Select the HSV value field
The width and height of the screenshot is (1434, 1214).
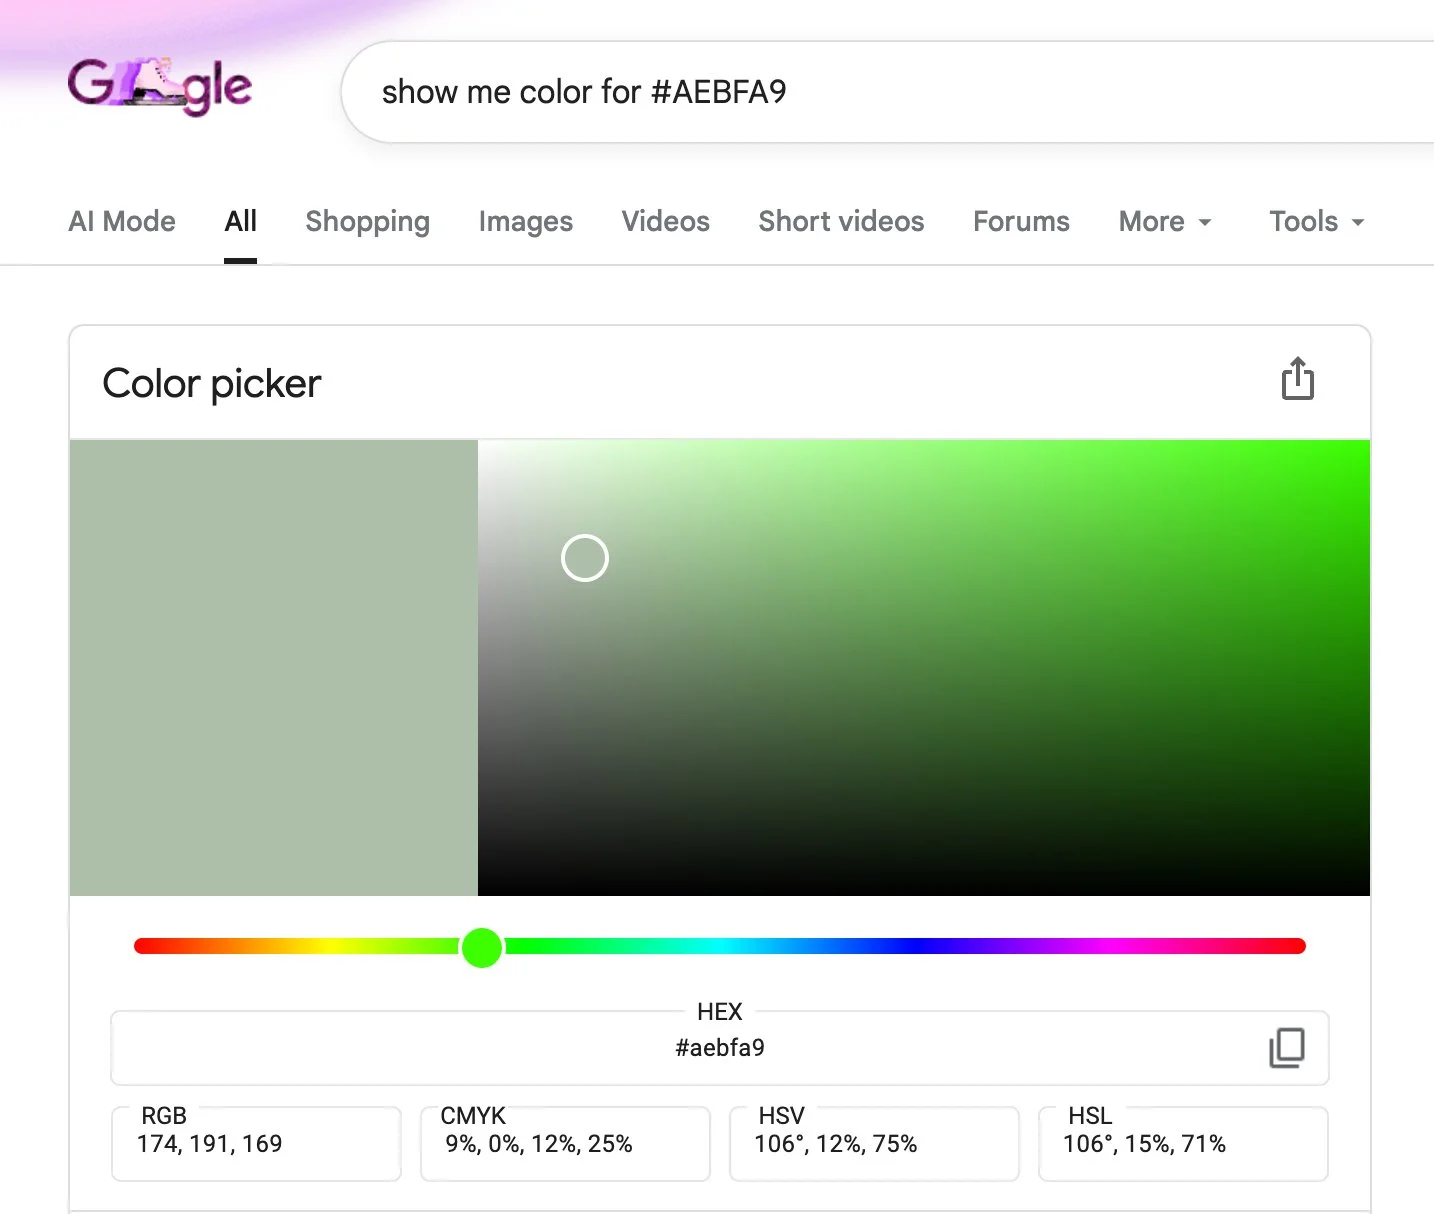873,1144
